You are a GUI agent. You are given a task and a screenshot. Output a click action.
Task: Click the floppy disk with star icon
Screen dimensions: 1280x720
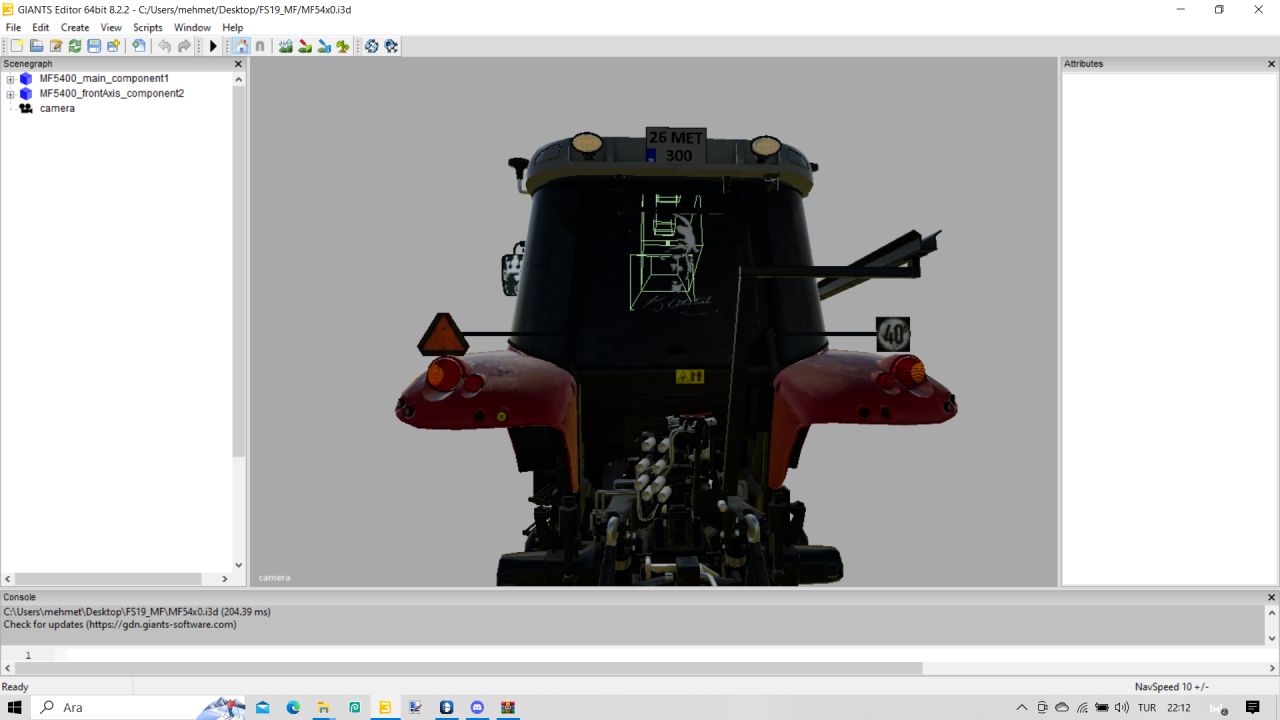coord(113,46)
